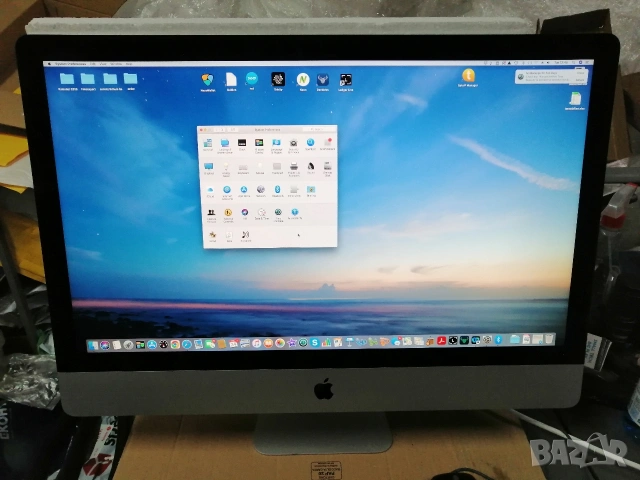Open Internet Accounts preferences

(227, 193)
